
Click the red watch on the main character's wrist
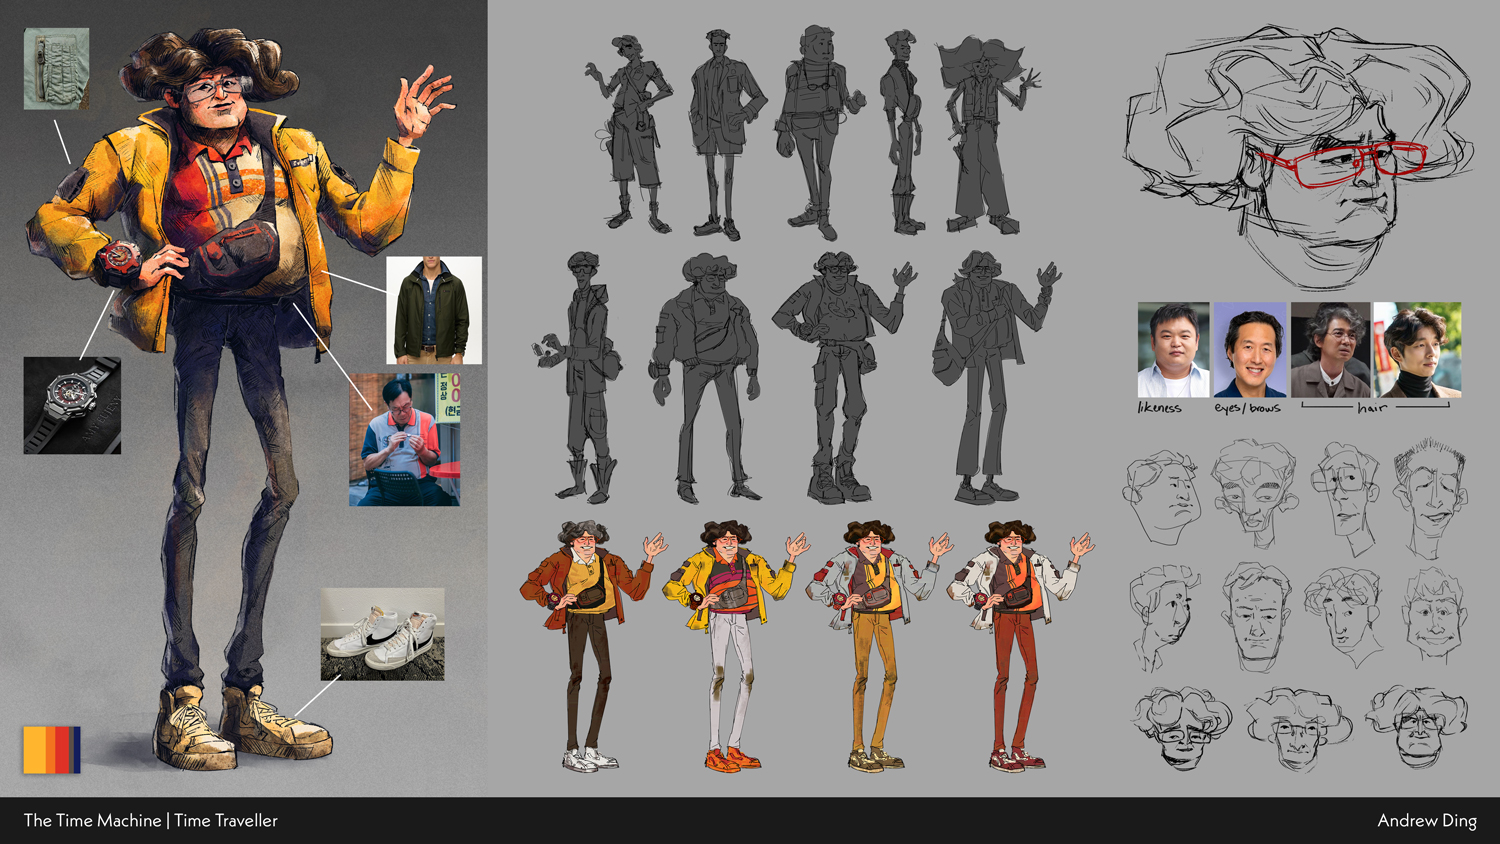click(119, 260)
